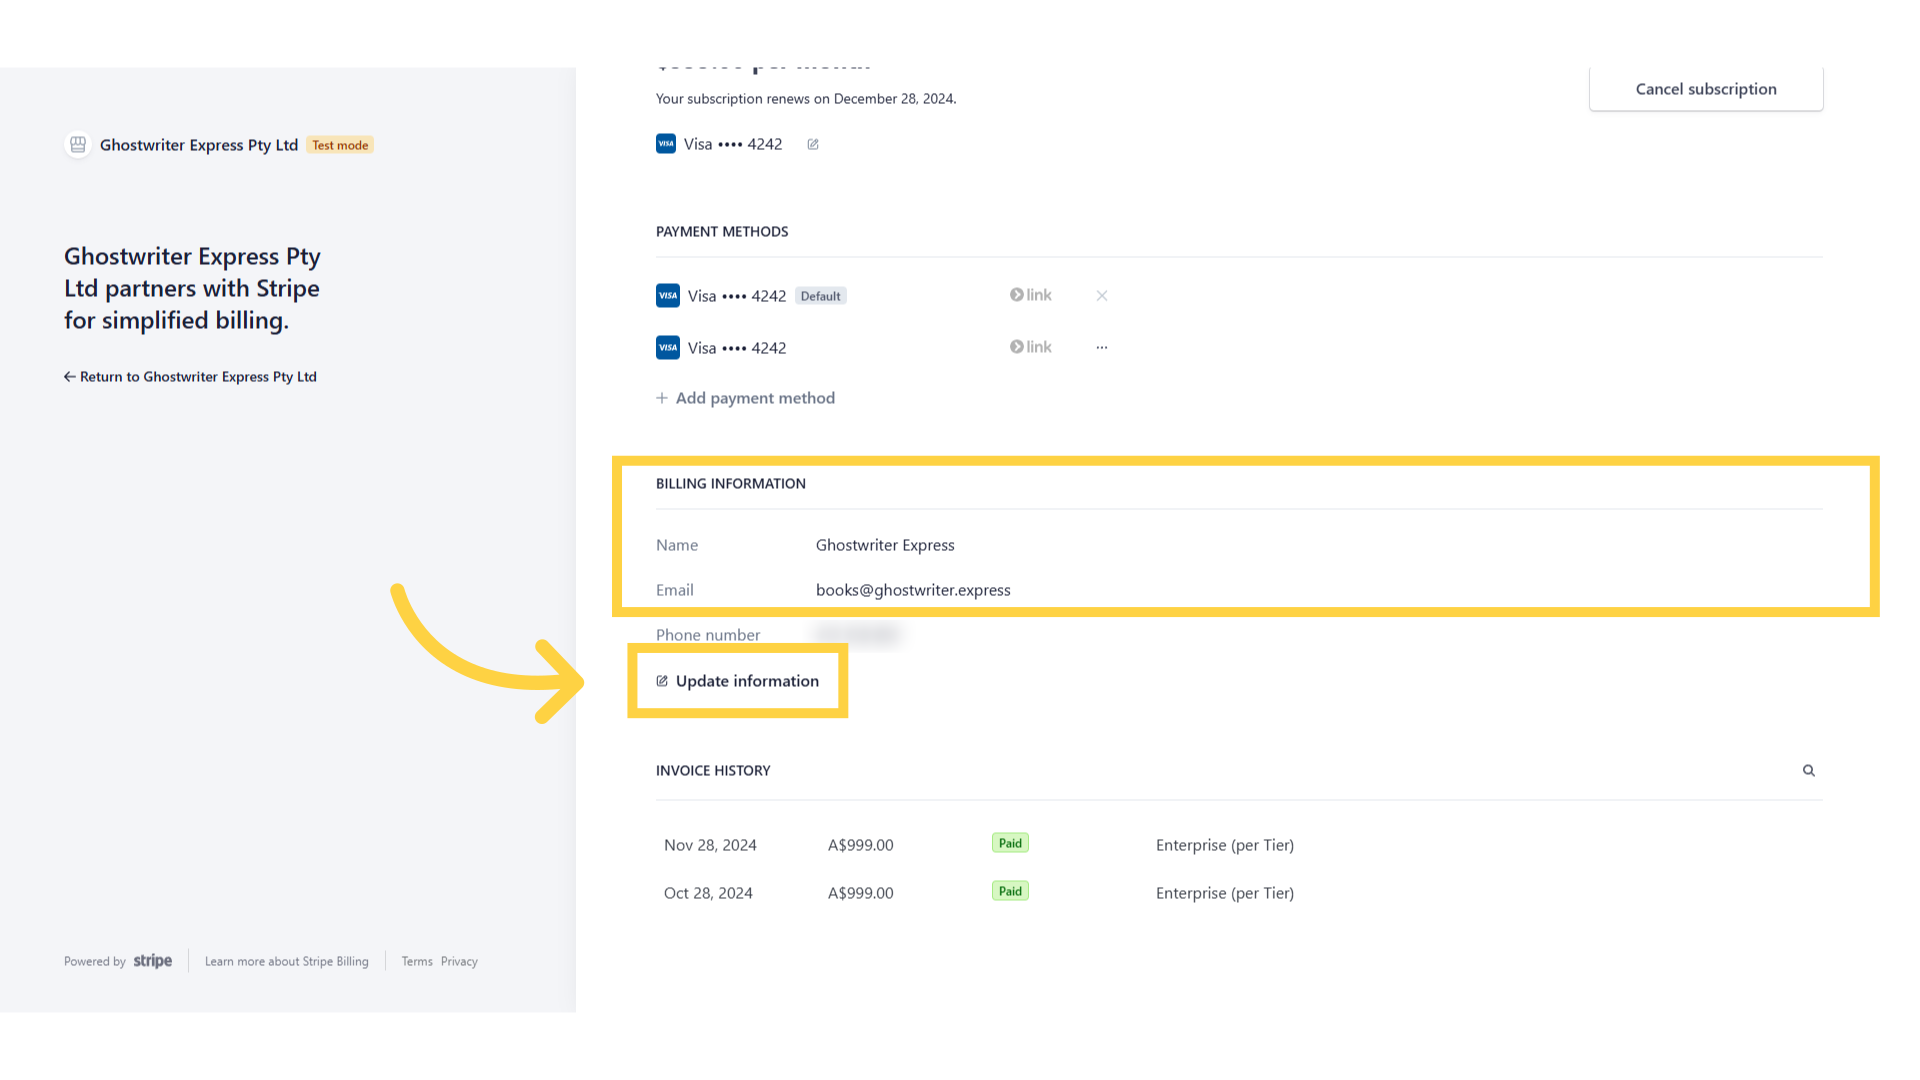Click the Paid badge for Oct 28 invoice
This screenshot has height=1080, width=1920.
[1010, 891]
